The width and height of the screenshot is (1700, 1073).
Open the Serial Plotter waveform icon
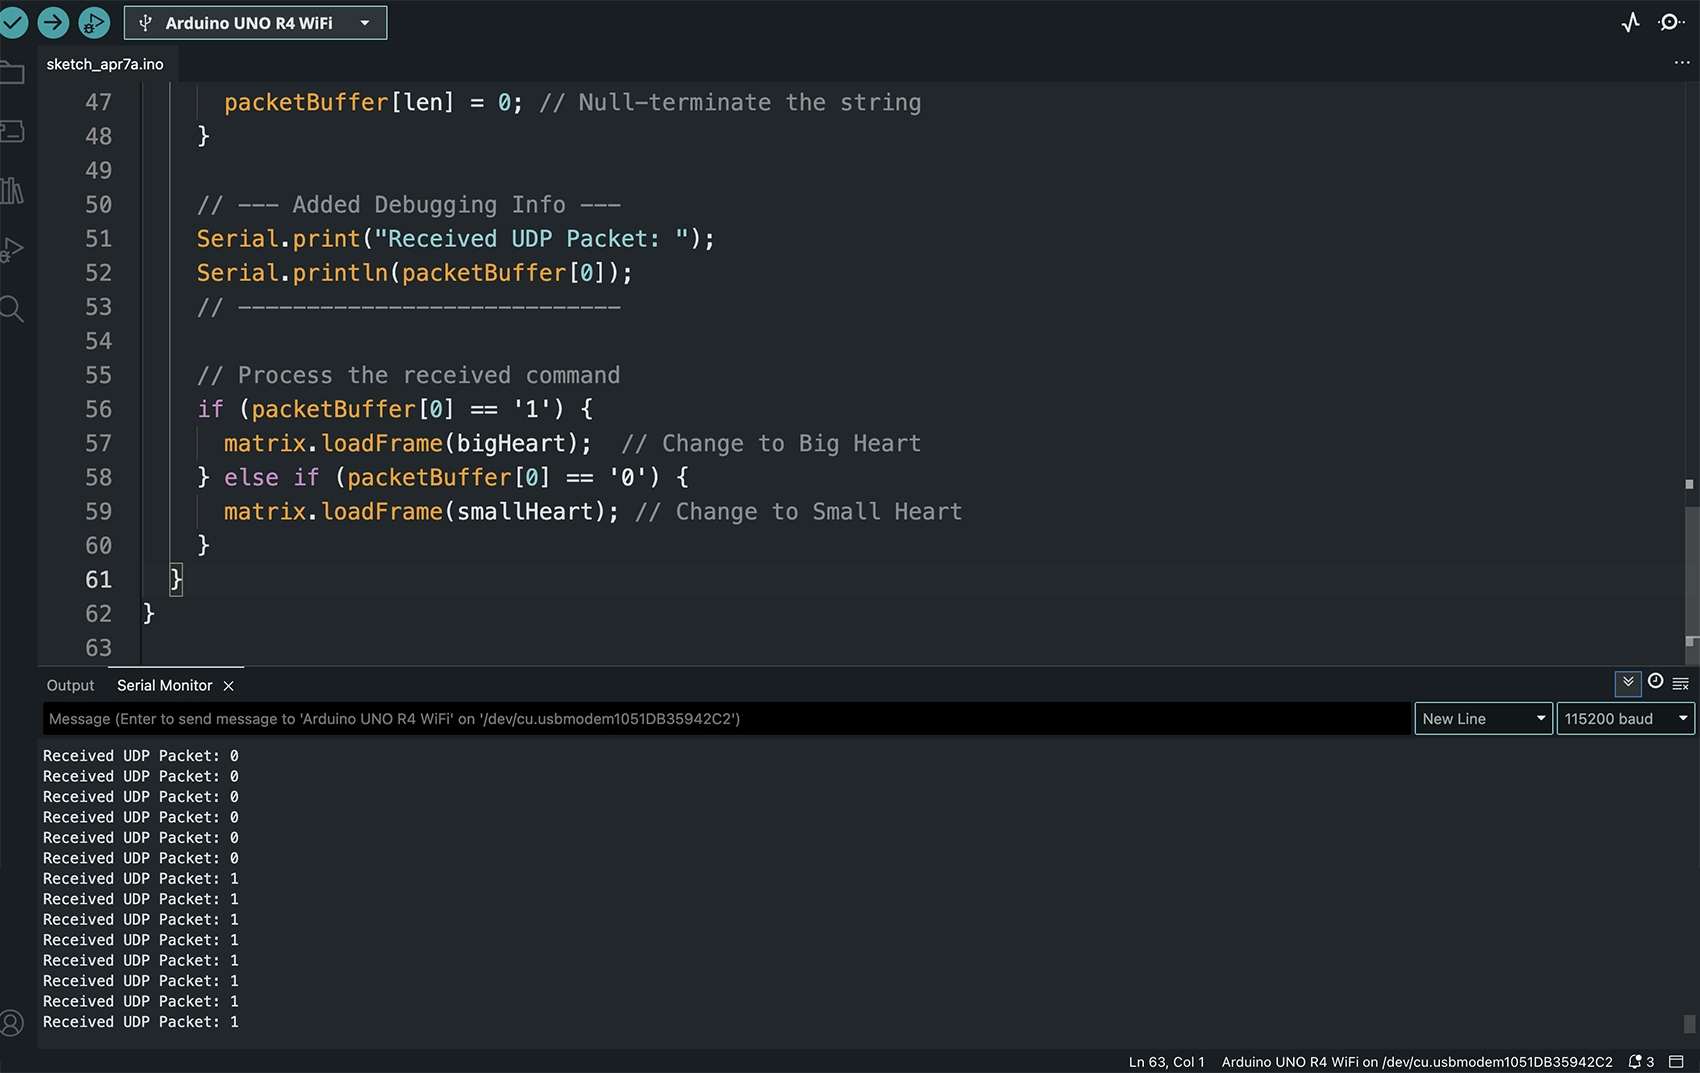[x=1631, y=22]
